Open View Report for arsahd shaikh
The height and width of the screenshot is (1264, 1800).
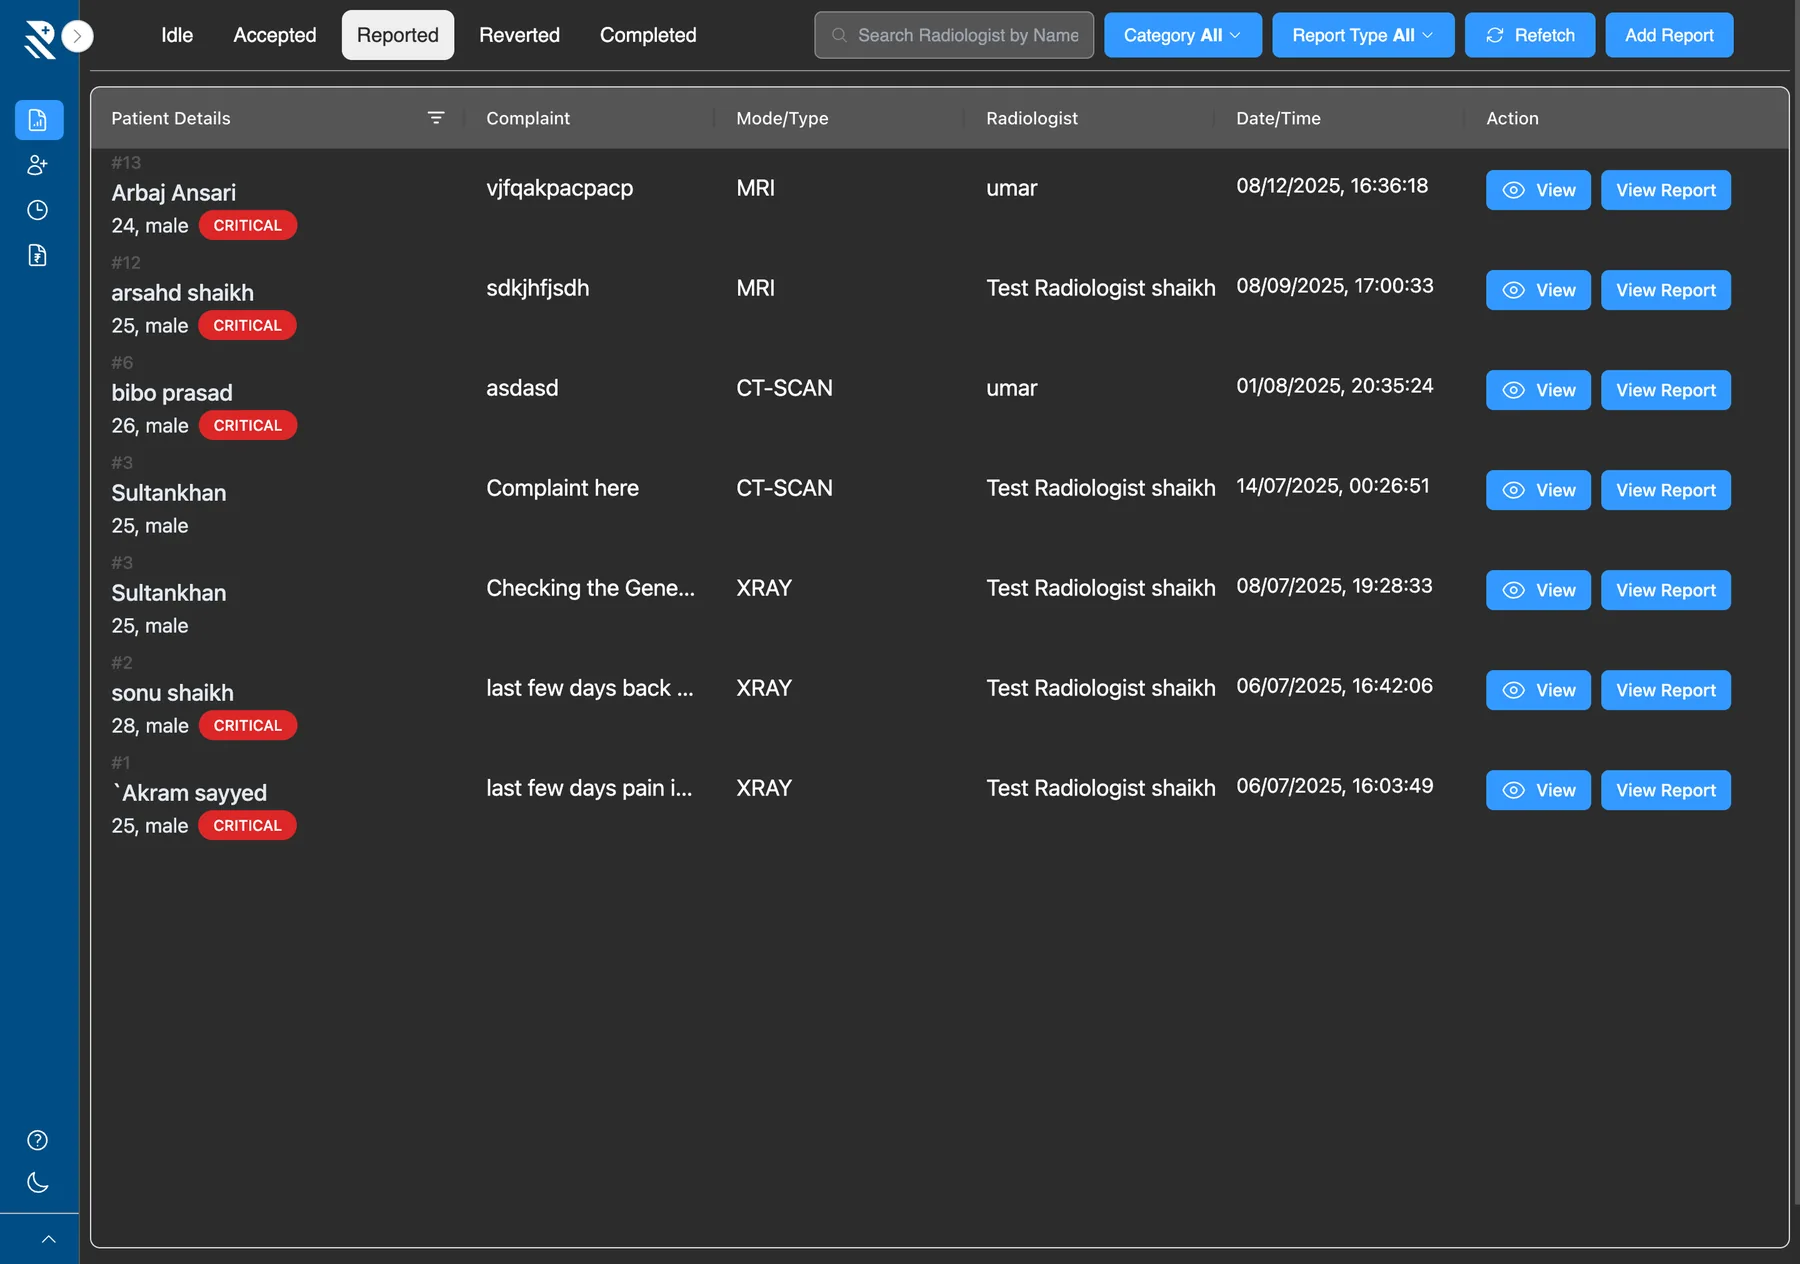(1666, 290)
